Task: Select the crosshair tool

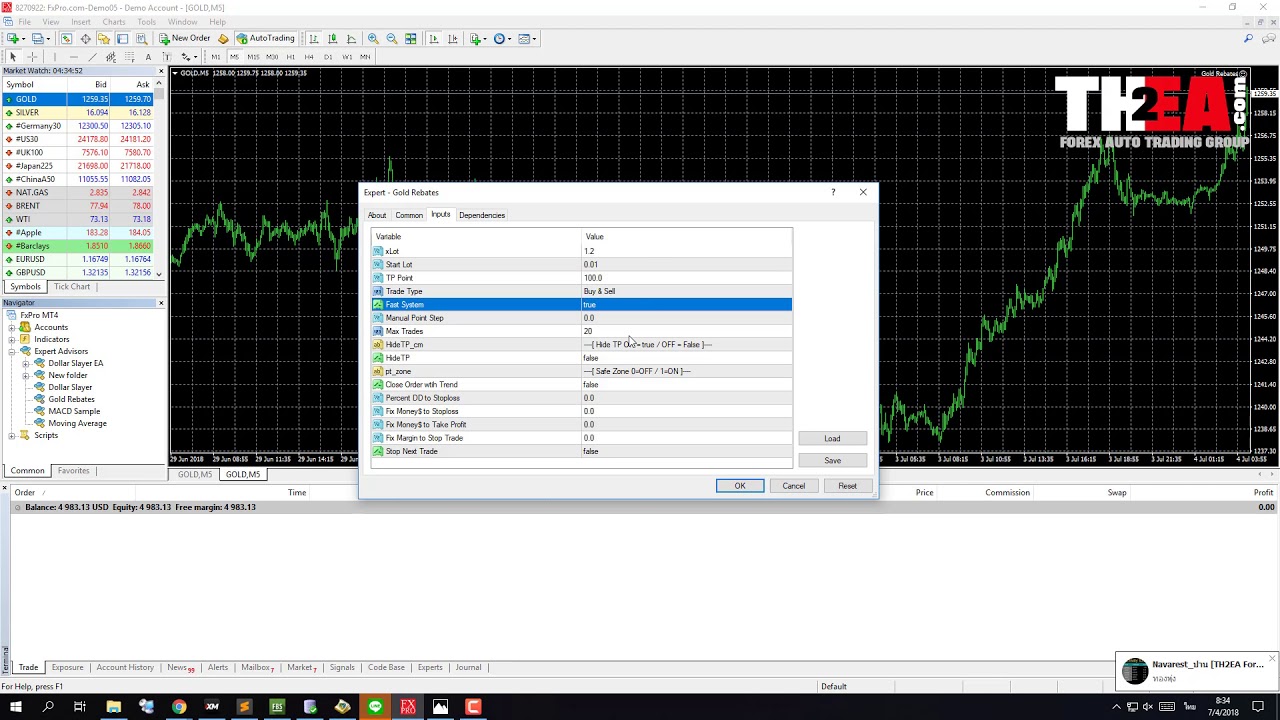Action: pos(32,57)
